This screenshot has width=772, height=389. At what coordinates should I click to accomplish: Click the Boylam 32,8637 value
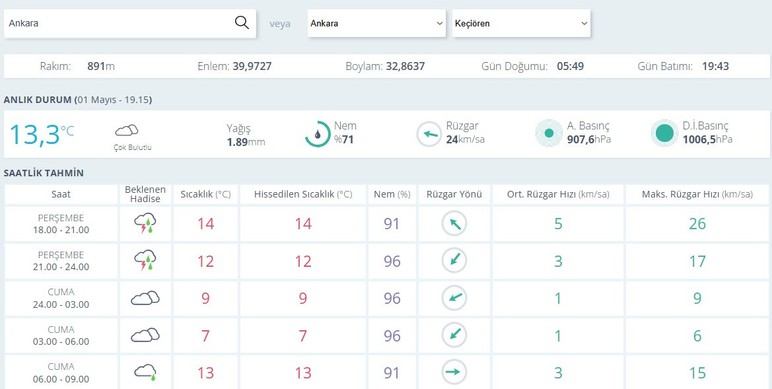(x=405, y=66)
